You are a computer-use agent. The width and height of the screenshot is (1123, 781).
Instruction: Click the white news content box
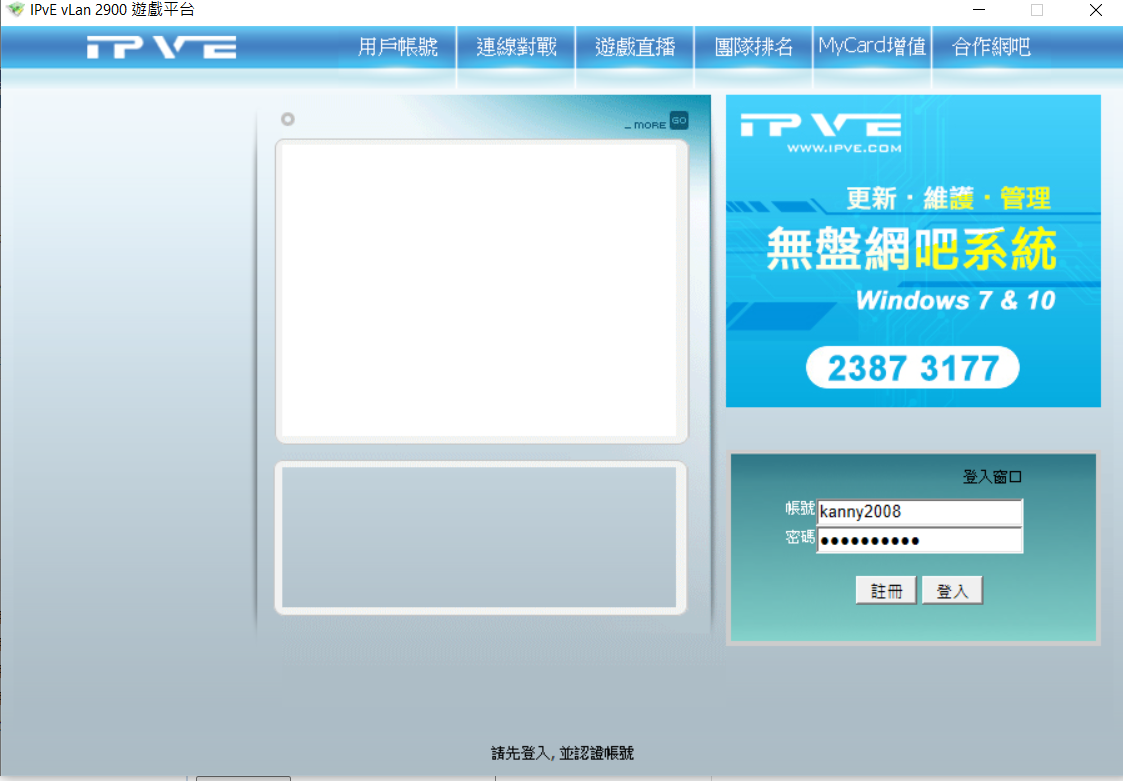click(x=481, y=291)
